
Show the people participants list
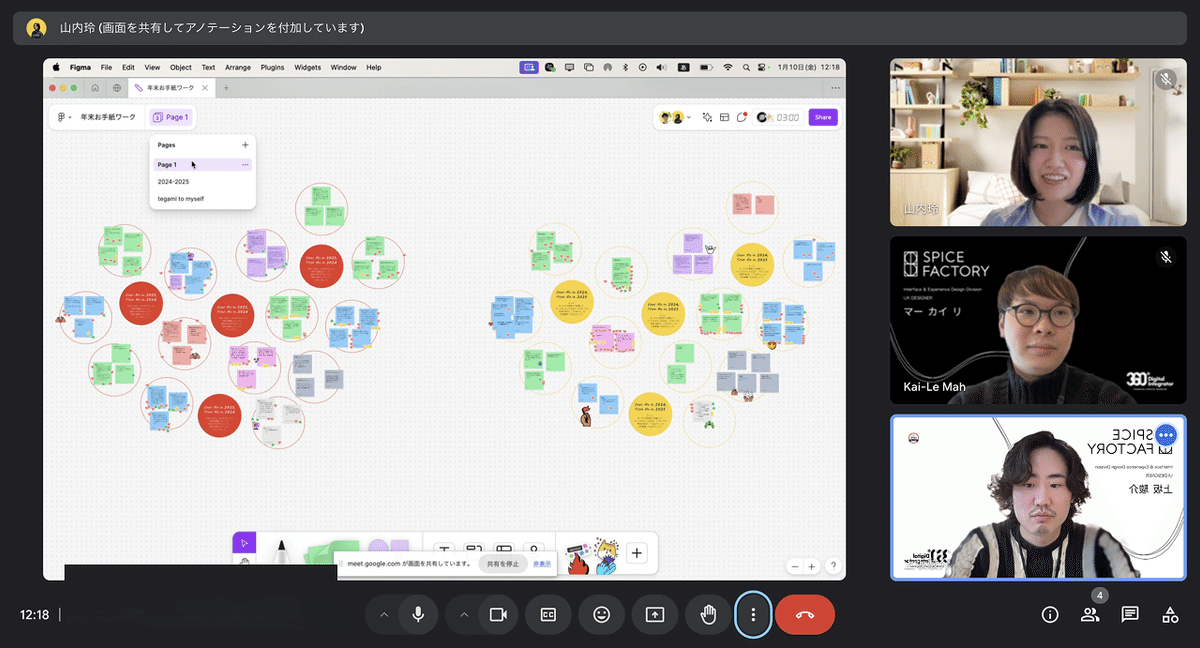tap(1090, 615)
